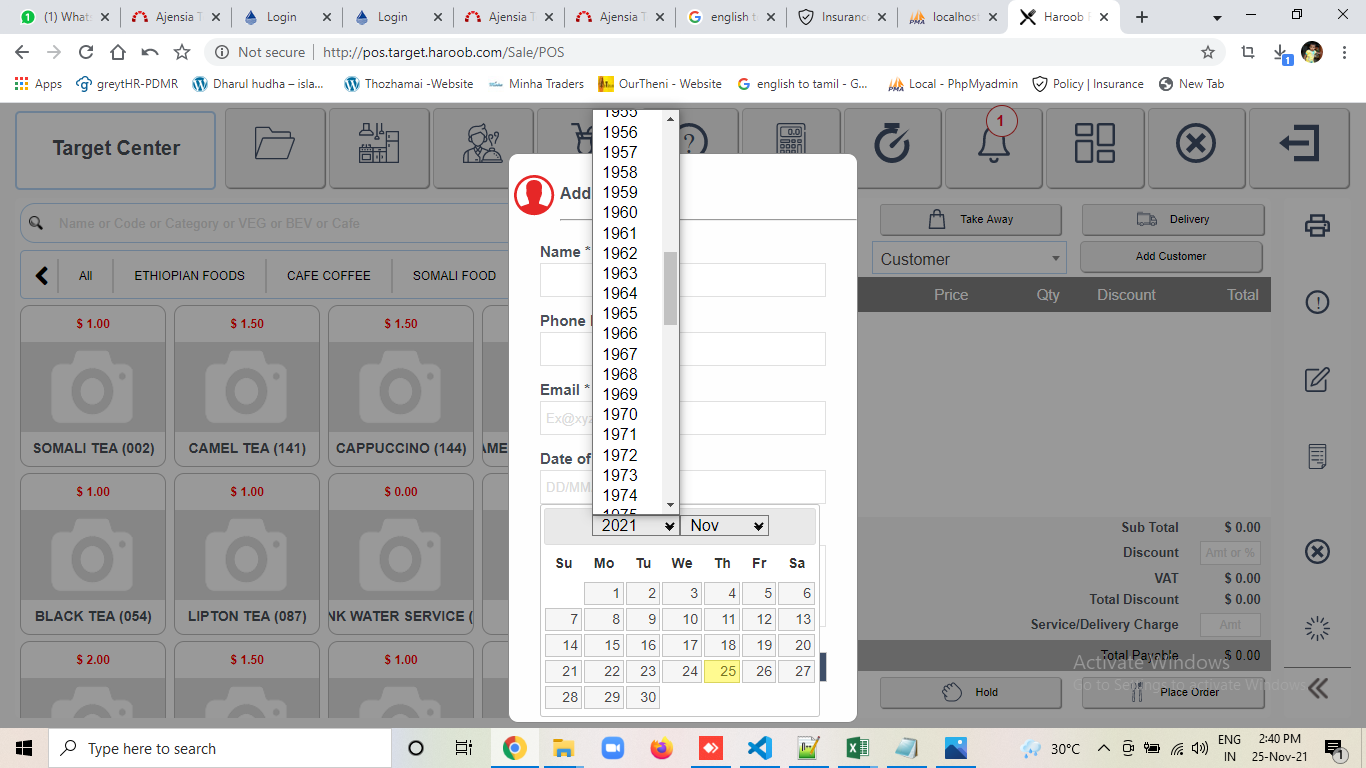Click the Name input field
Image resolution: width=1366 pixels, height=768 pixels.
pos(683,280)
